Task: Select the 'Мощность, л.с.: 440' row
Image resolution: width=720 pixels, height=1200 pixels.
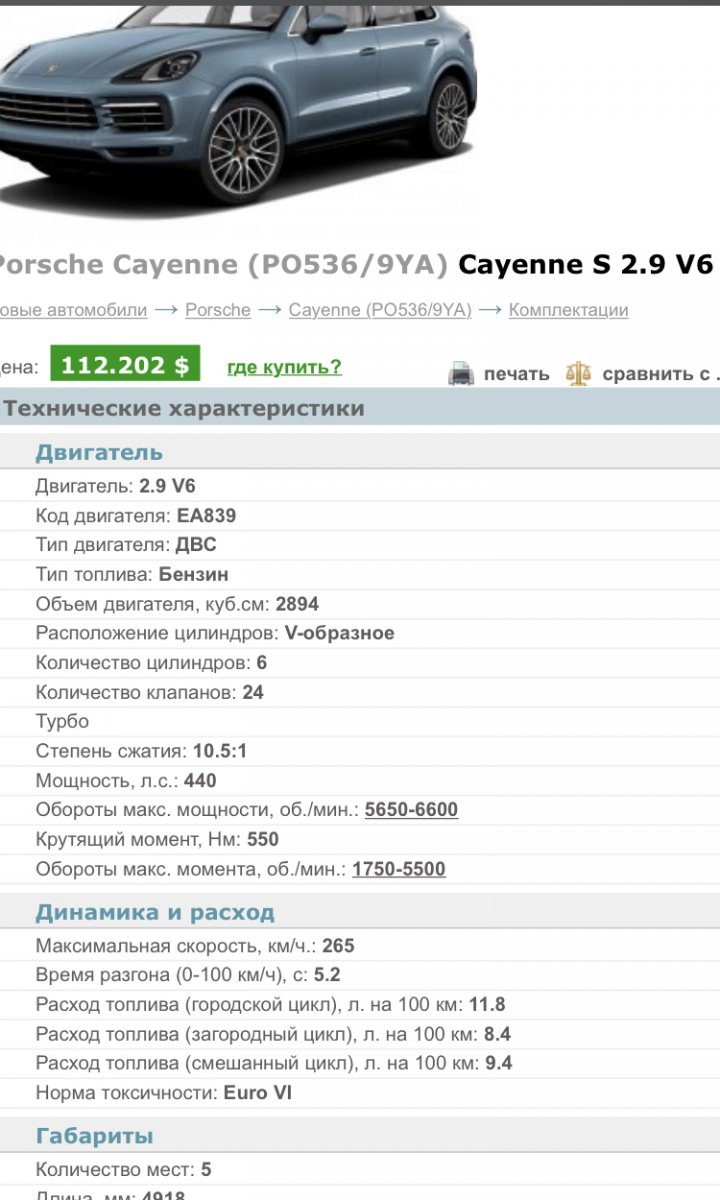Action: coord(360,781)
